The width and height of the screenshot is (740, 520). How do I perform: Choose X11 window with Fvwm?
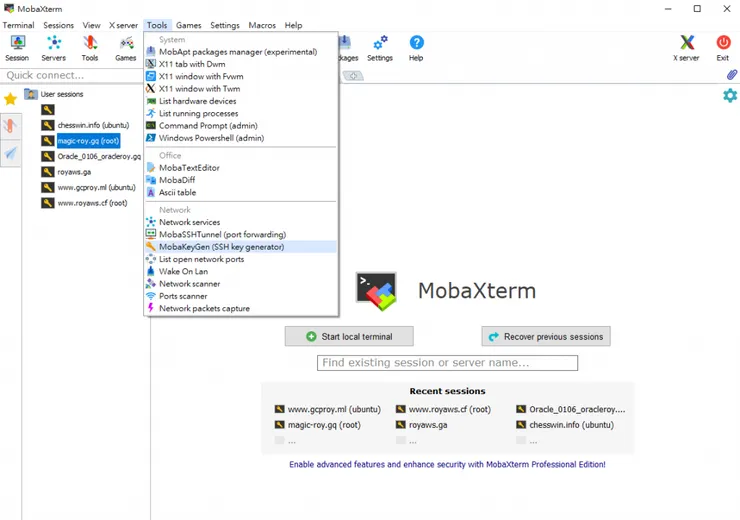click(241, 76)
